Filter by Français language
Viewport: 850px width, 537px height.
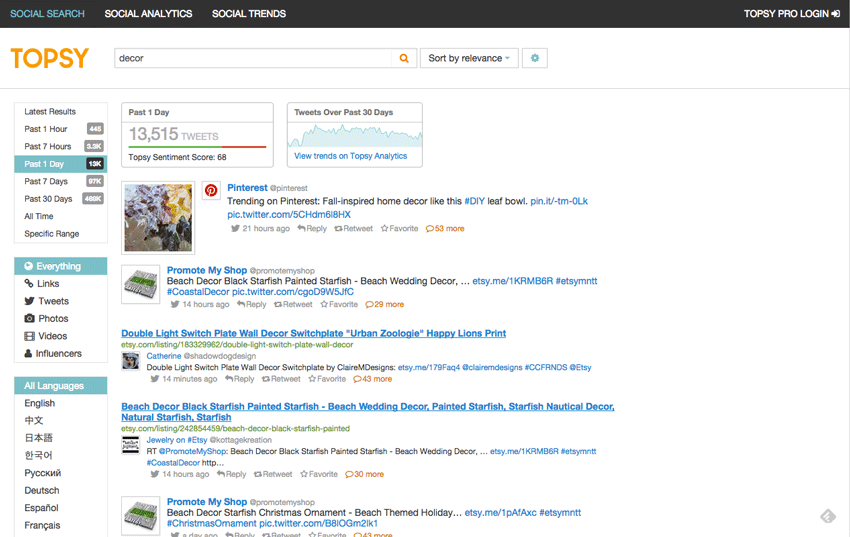pyautogui.click(x=42, y=525)
